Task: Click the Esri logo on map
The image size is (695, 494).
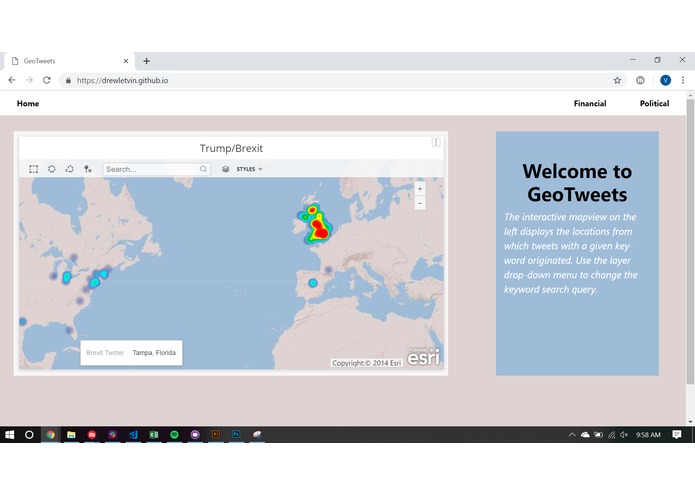Action: point(424,356)
